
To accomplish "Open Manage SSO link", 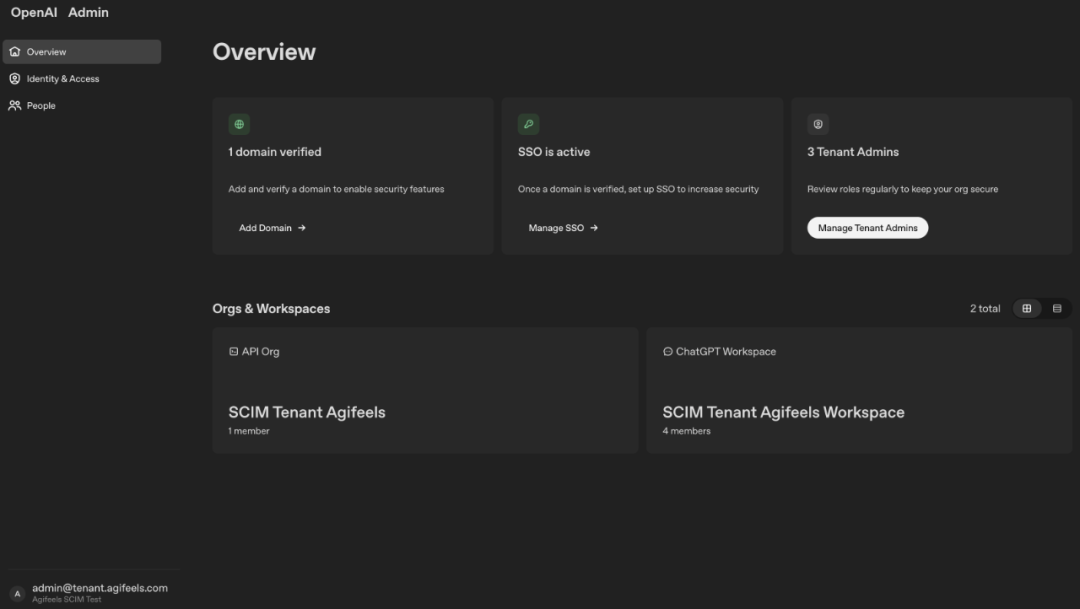I will pyautogui.click(x=563, y=228).
